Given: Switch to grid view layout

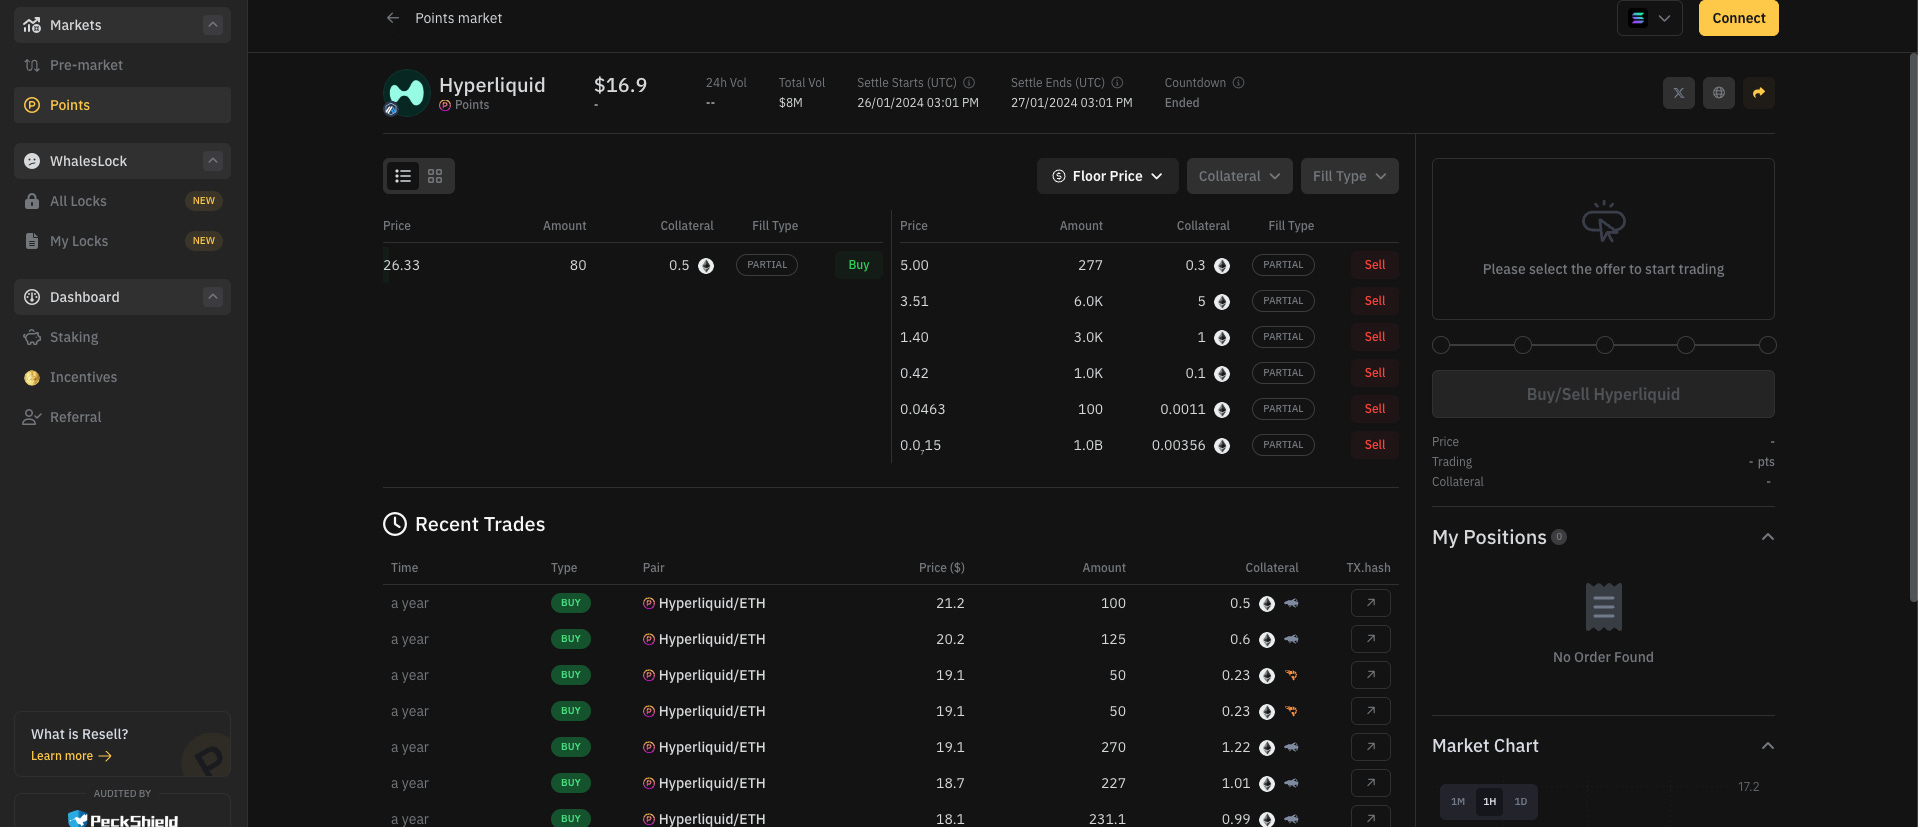Looking at the screenshot, I should pos(435,176).
